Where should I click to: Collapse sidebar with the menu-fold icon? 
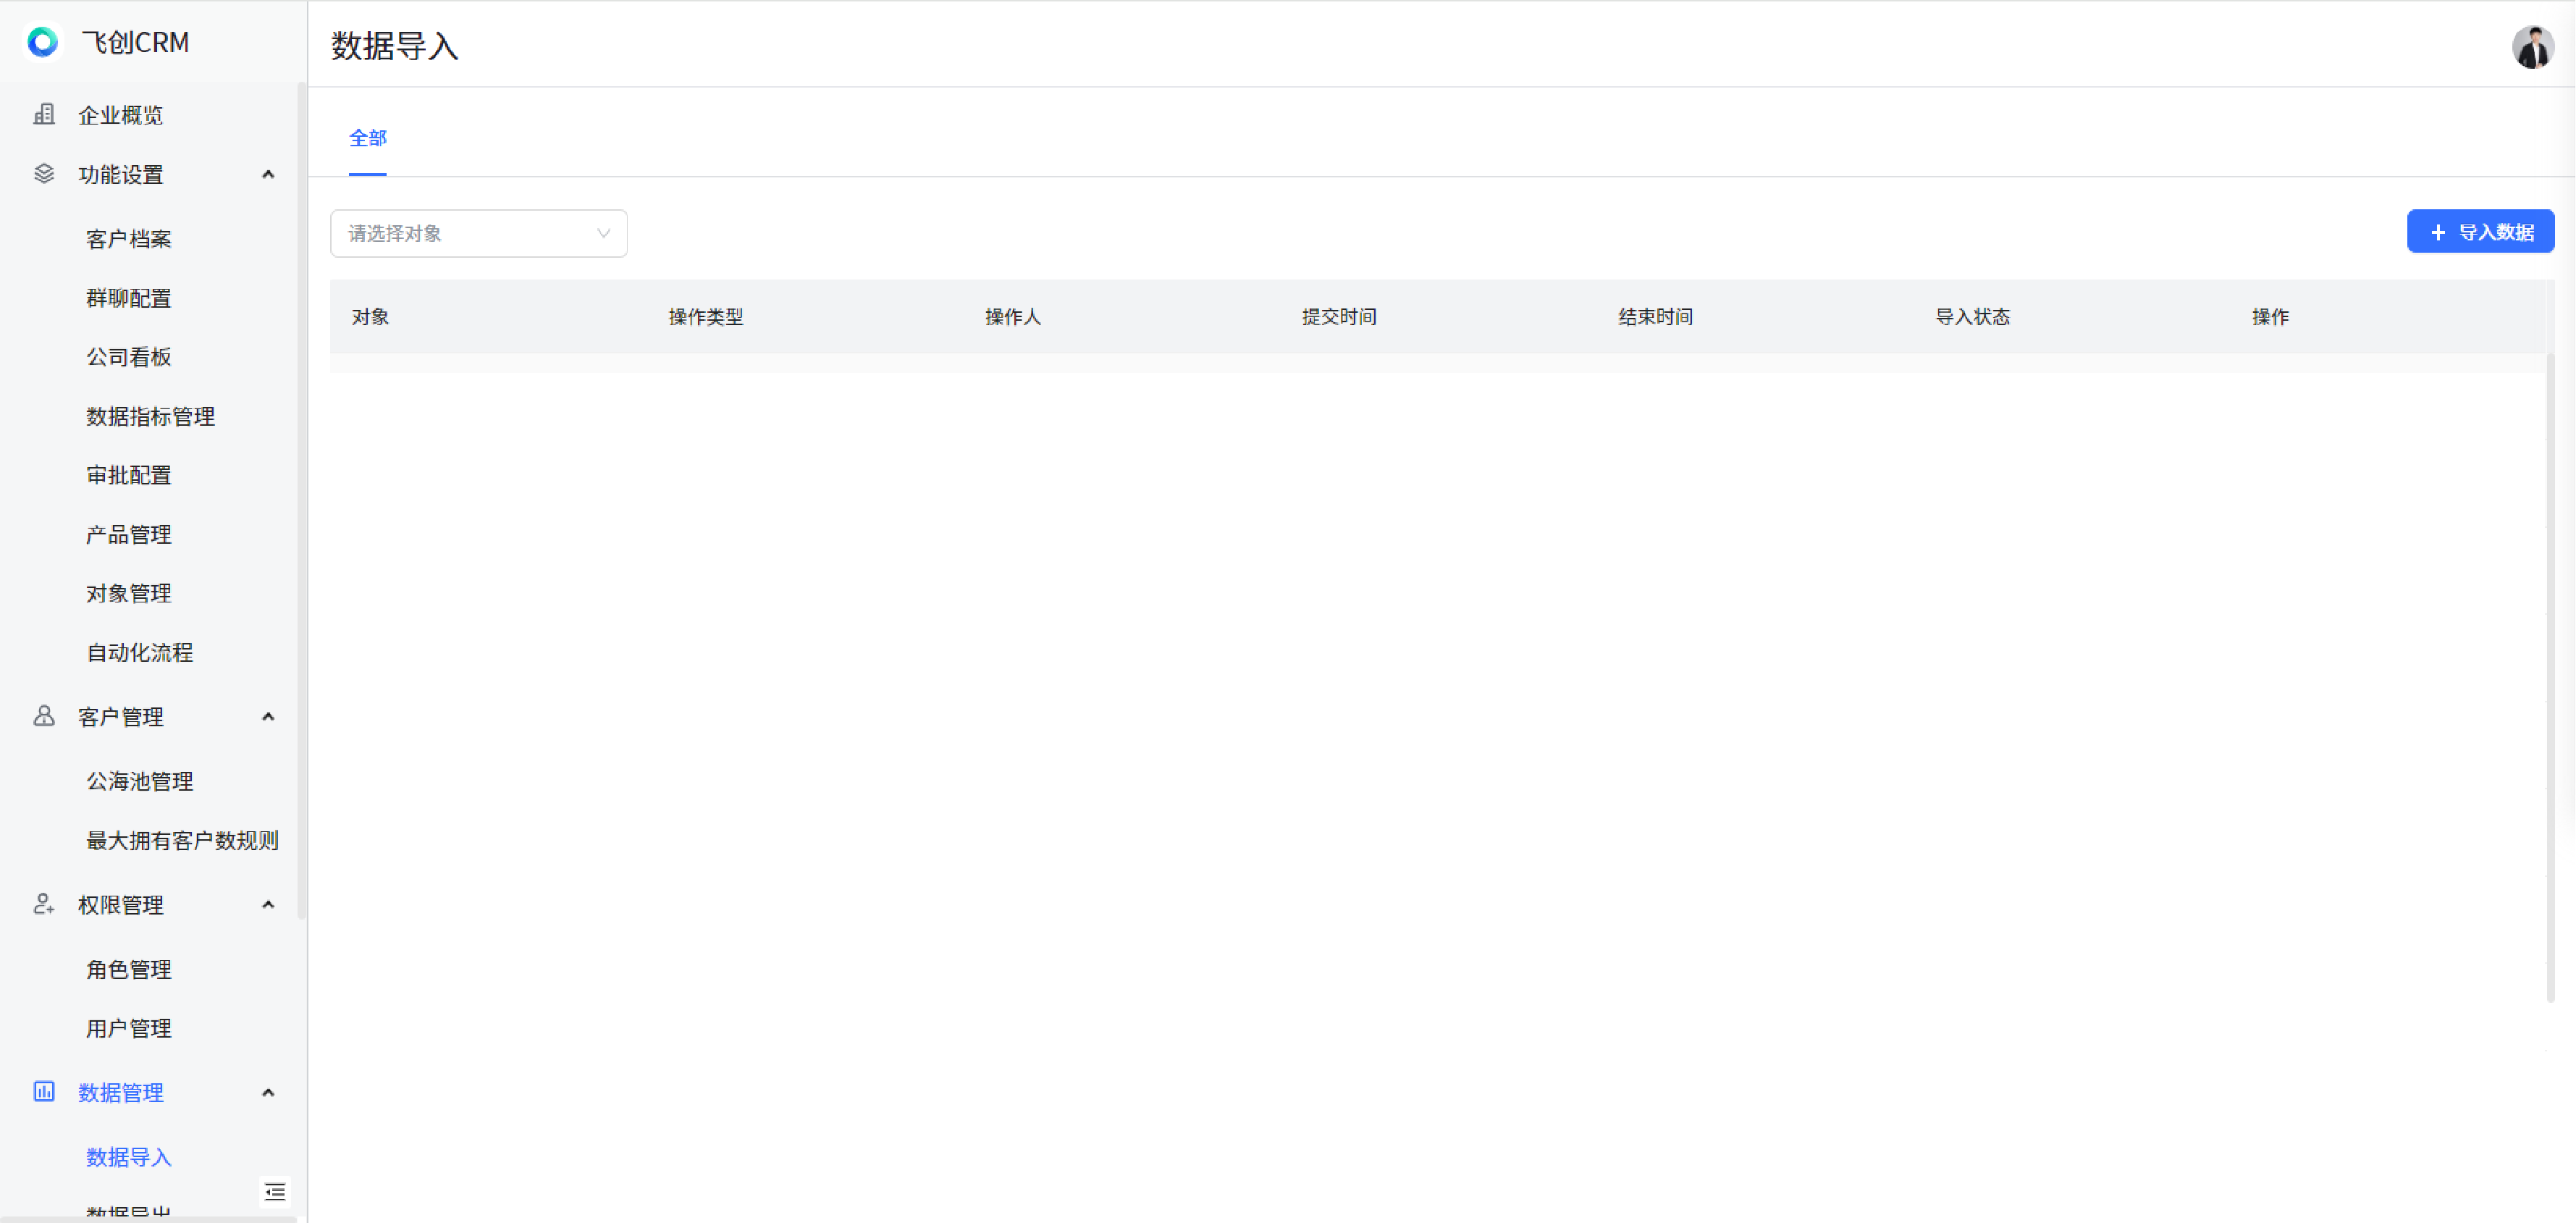[x=275, y=1191]
